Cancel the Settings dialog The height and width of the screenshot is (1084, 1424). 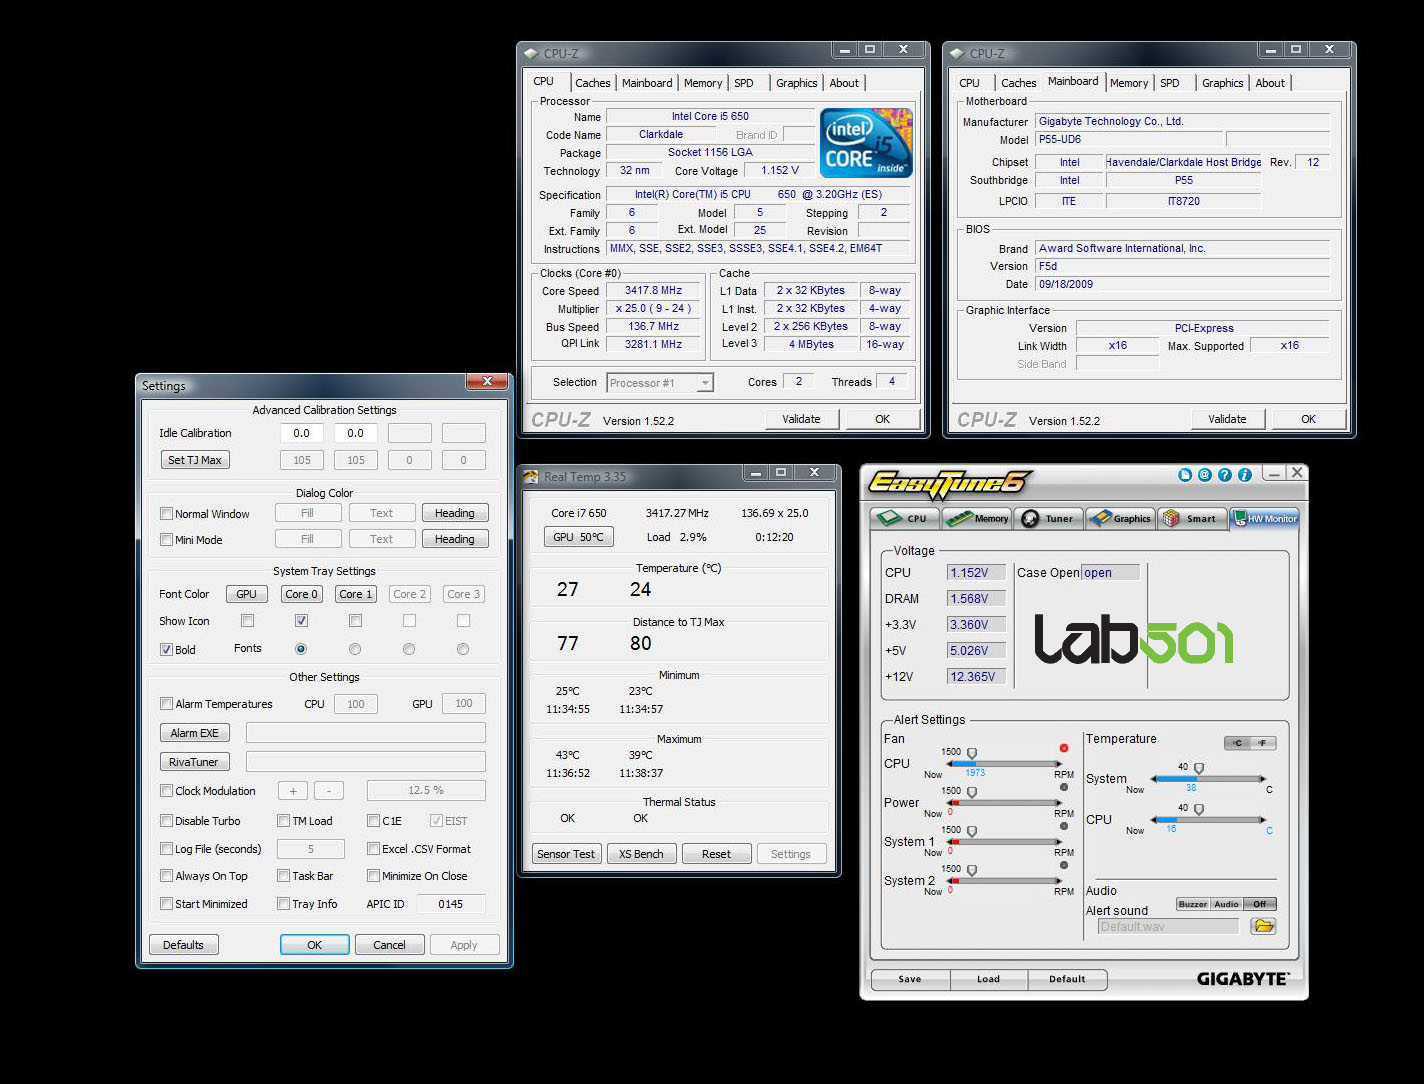[x=389, y=945]
